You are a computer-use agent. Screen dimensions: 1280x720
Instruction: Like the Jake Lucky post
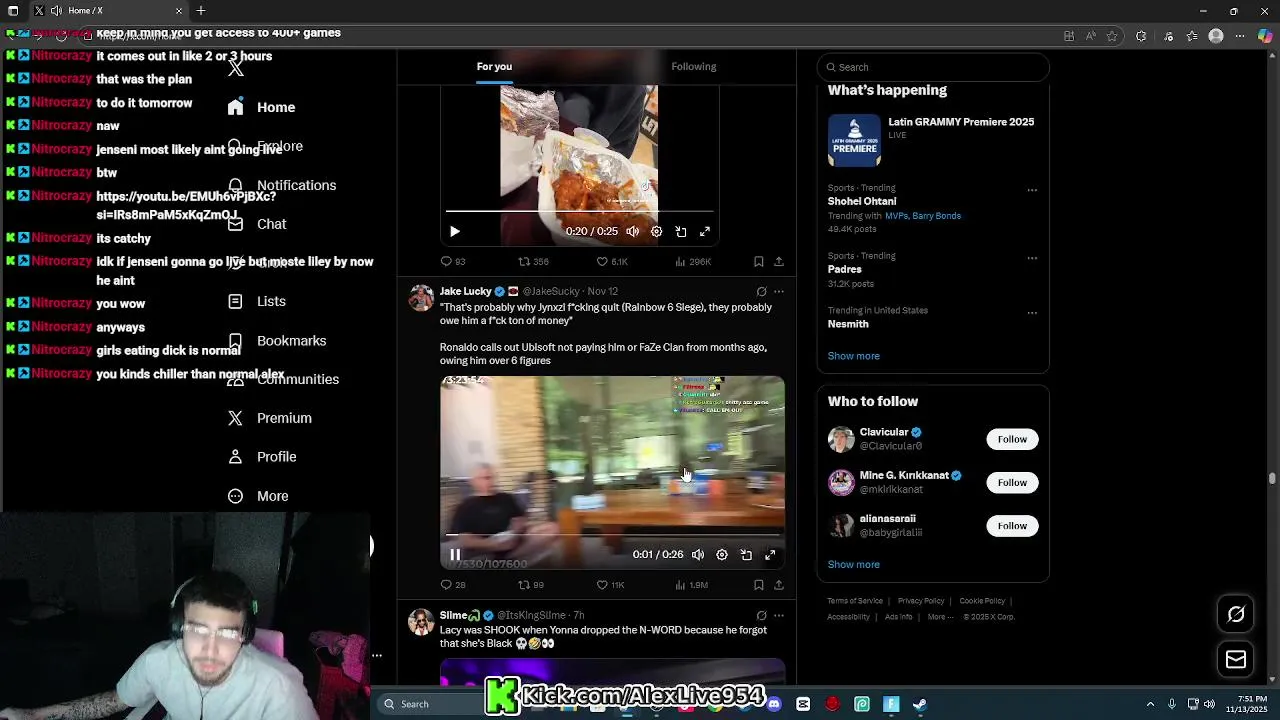point(610,584)
